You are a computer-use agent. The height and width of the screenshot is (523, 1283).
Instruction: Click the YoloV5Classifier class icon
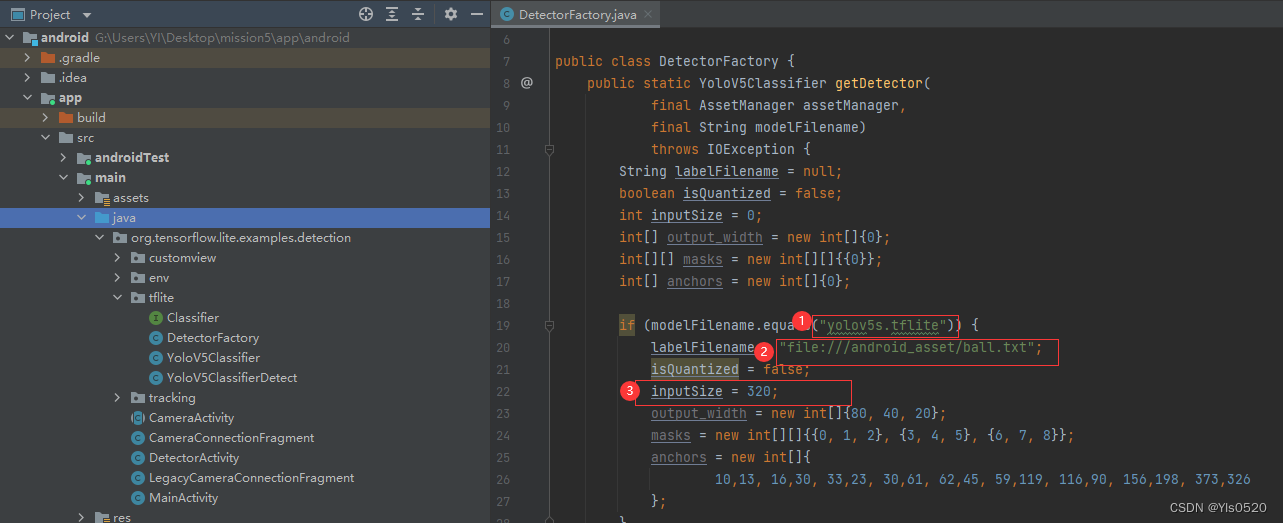pos(156,358)
